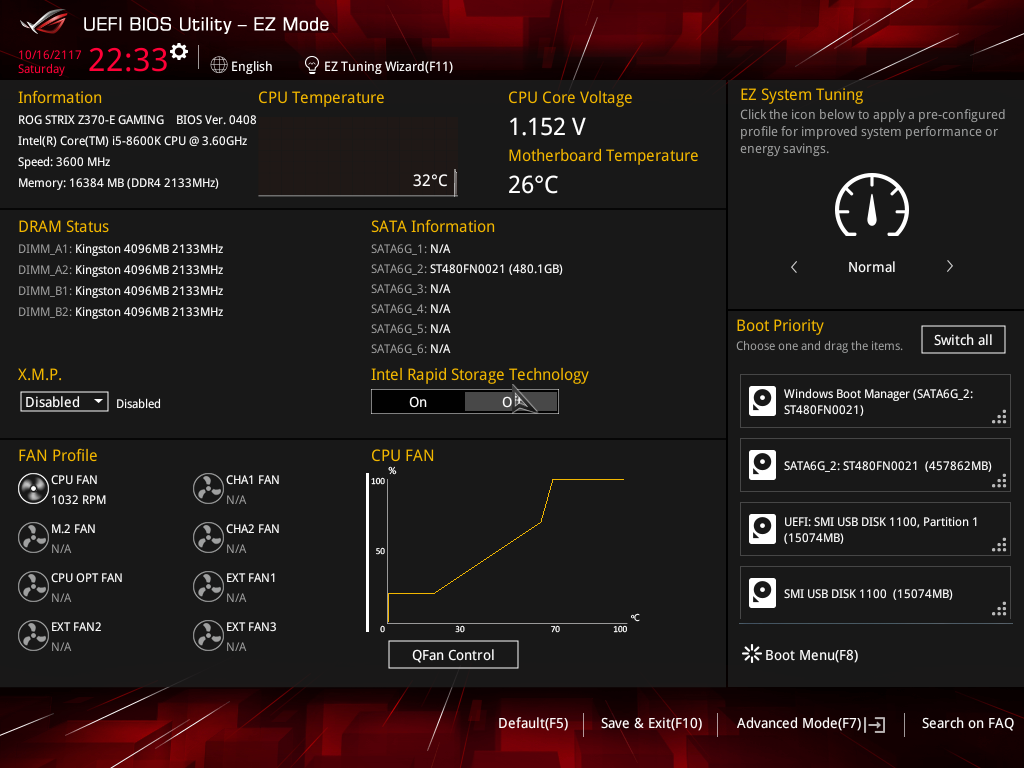Viewport: 1024px width, 768px height.
Task: Select the M.2 FAN fan icon
Action: pyautogui.click(x=33, y=537)
